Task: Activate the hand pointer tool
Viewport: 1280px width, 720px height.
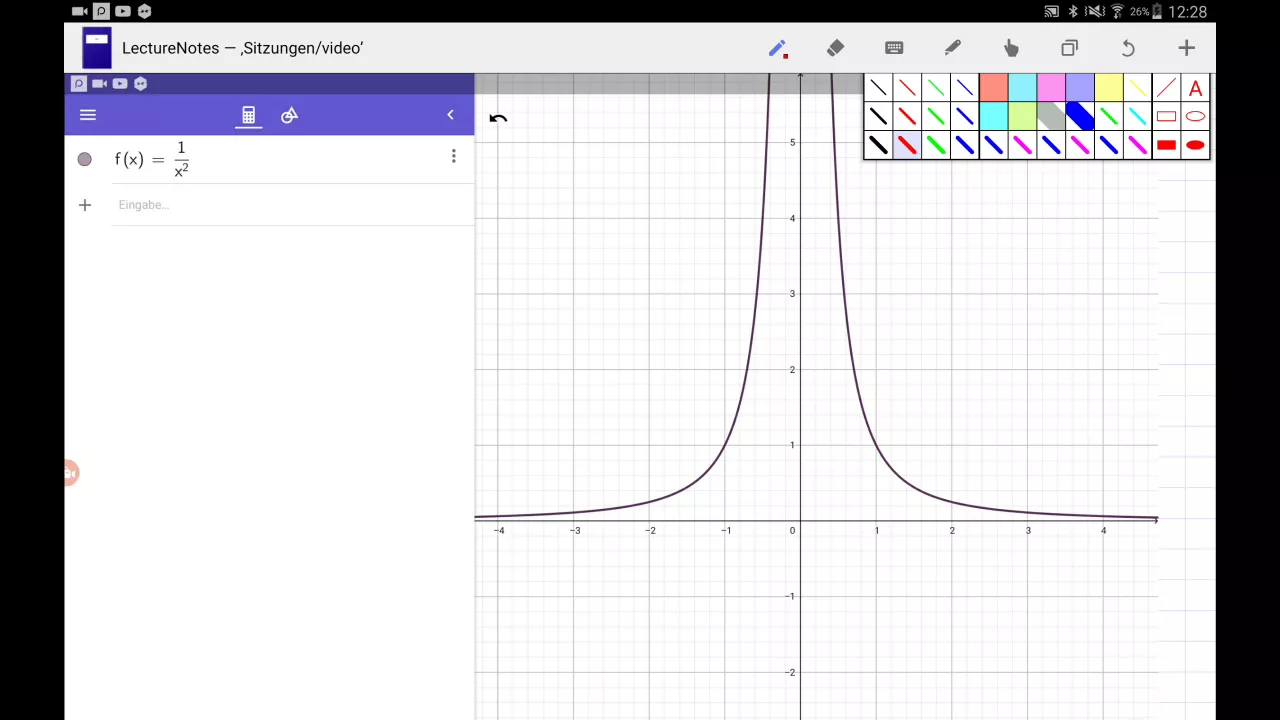Action: (1011, 48)
